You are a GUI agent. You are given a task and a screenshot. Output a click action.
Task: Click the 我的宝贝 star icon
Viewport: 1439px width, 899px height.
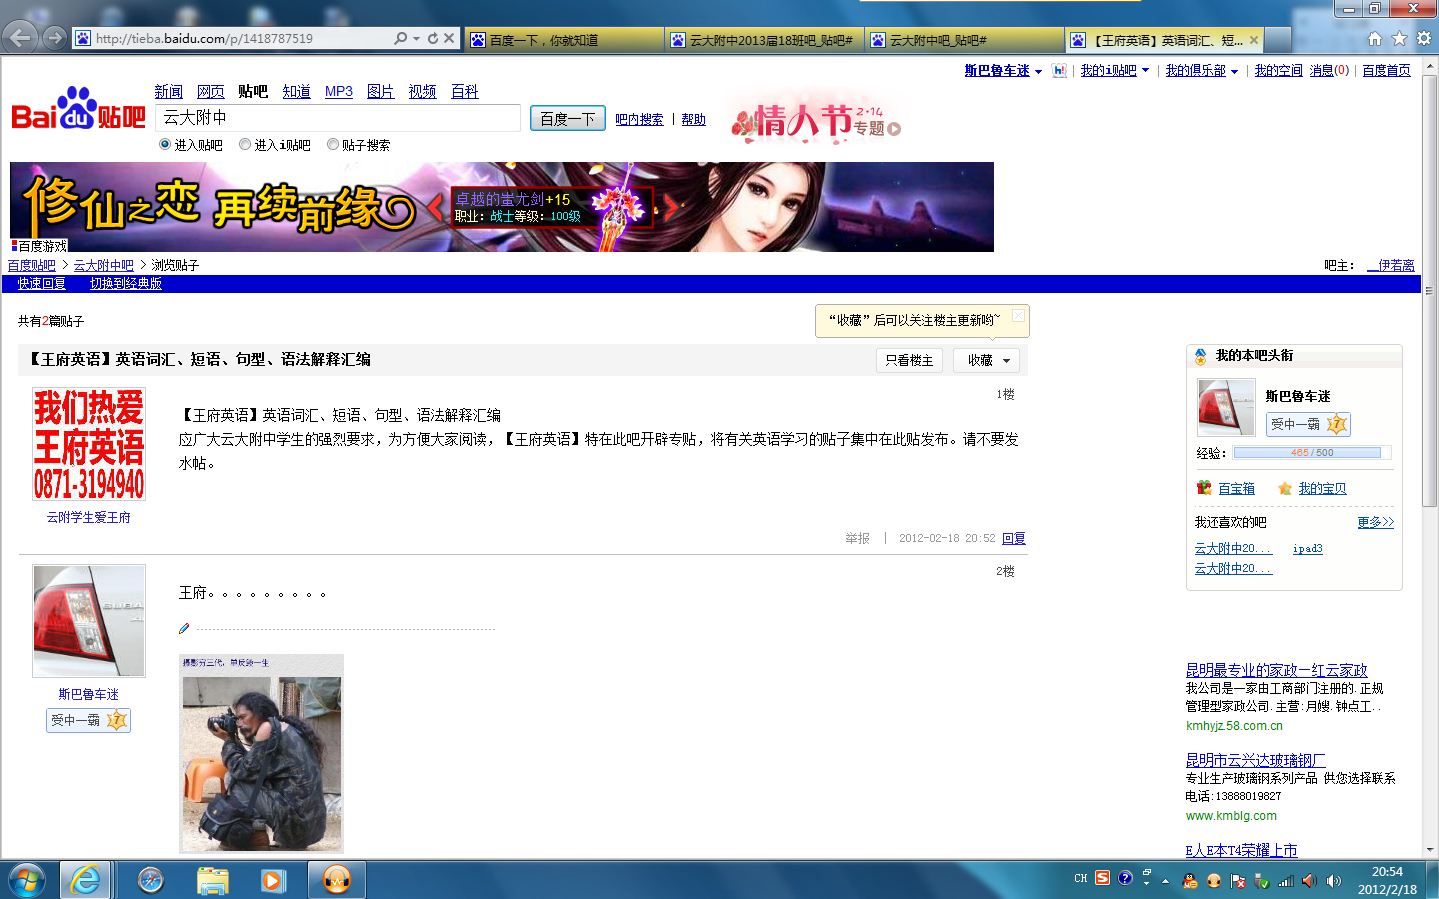coord(1285,488)
